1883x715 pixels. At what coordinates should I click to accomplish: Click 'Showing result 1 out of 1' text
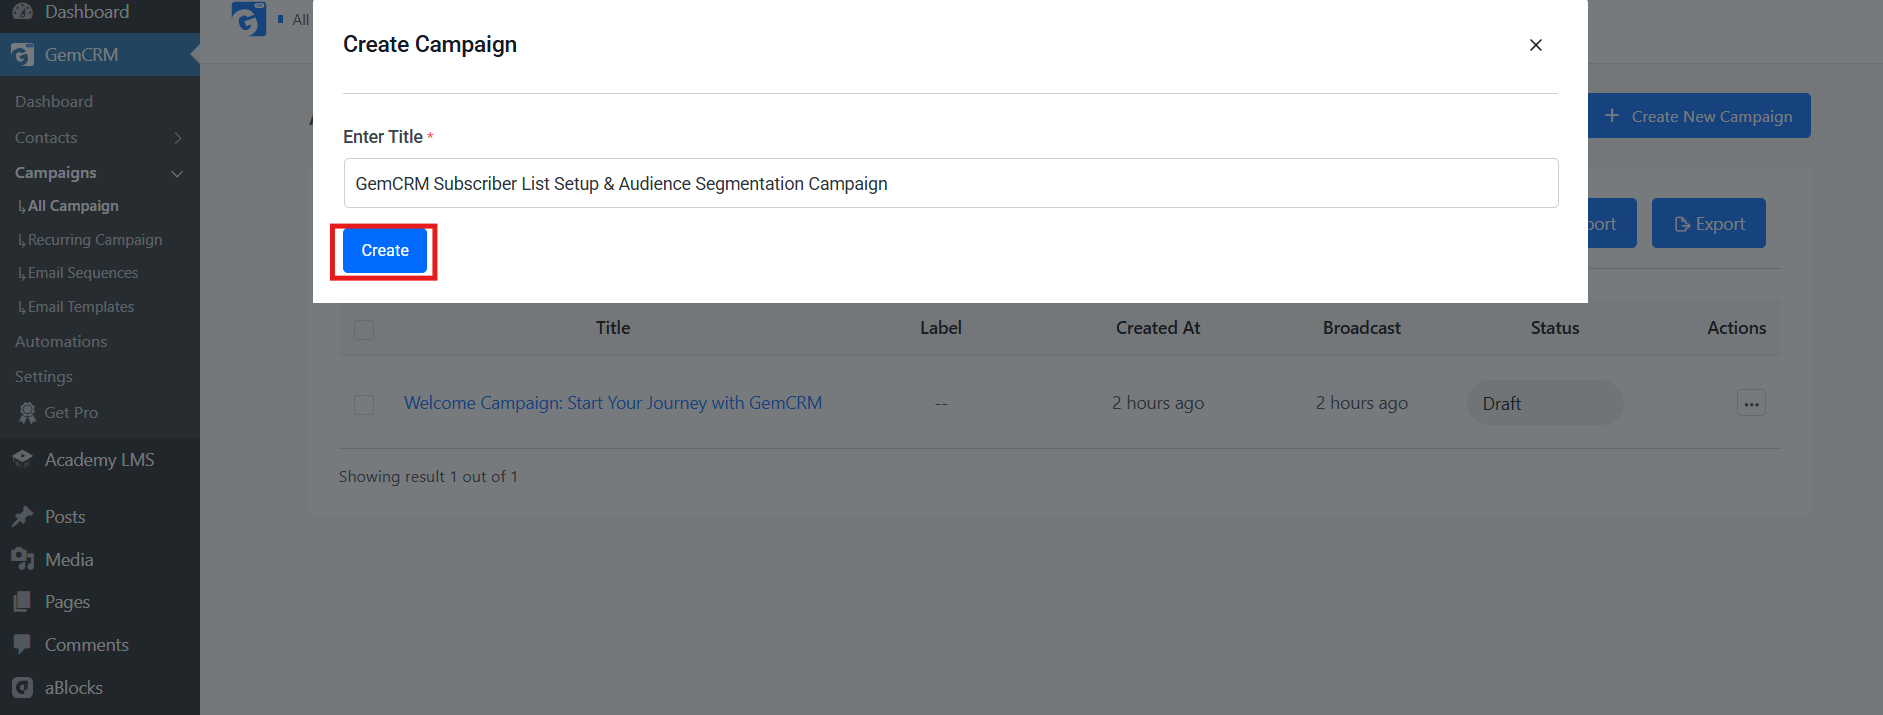tap(428, 477)
